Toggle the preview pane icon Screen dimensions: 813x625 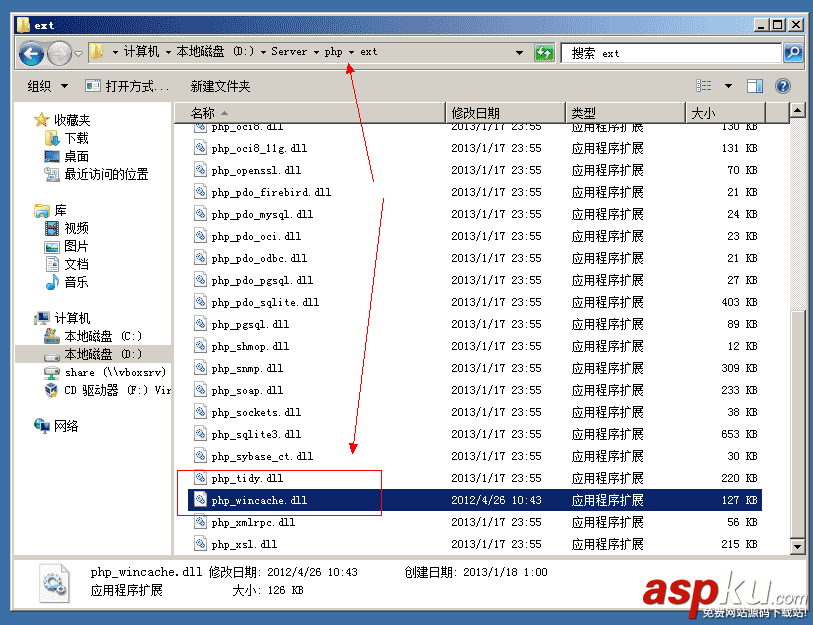click(x=754, y=85)
